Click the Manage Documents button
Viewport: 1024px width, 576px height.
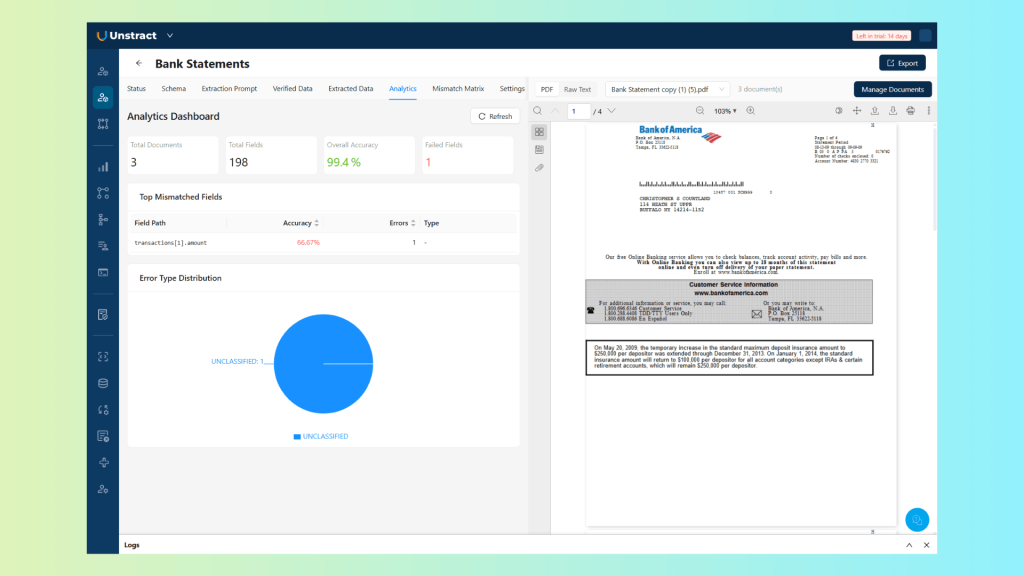892,90
